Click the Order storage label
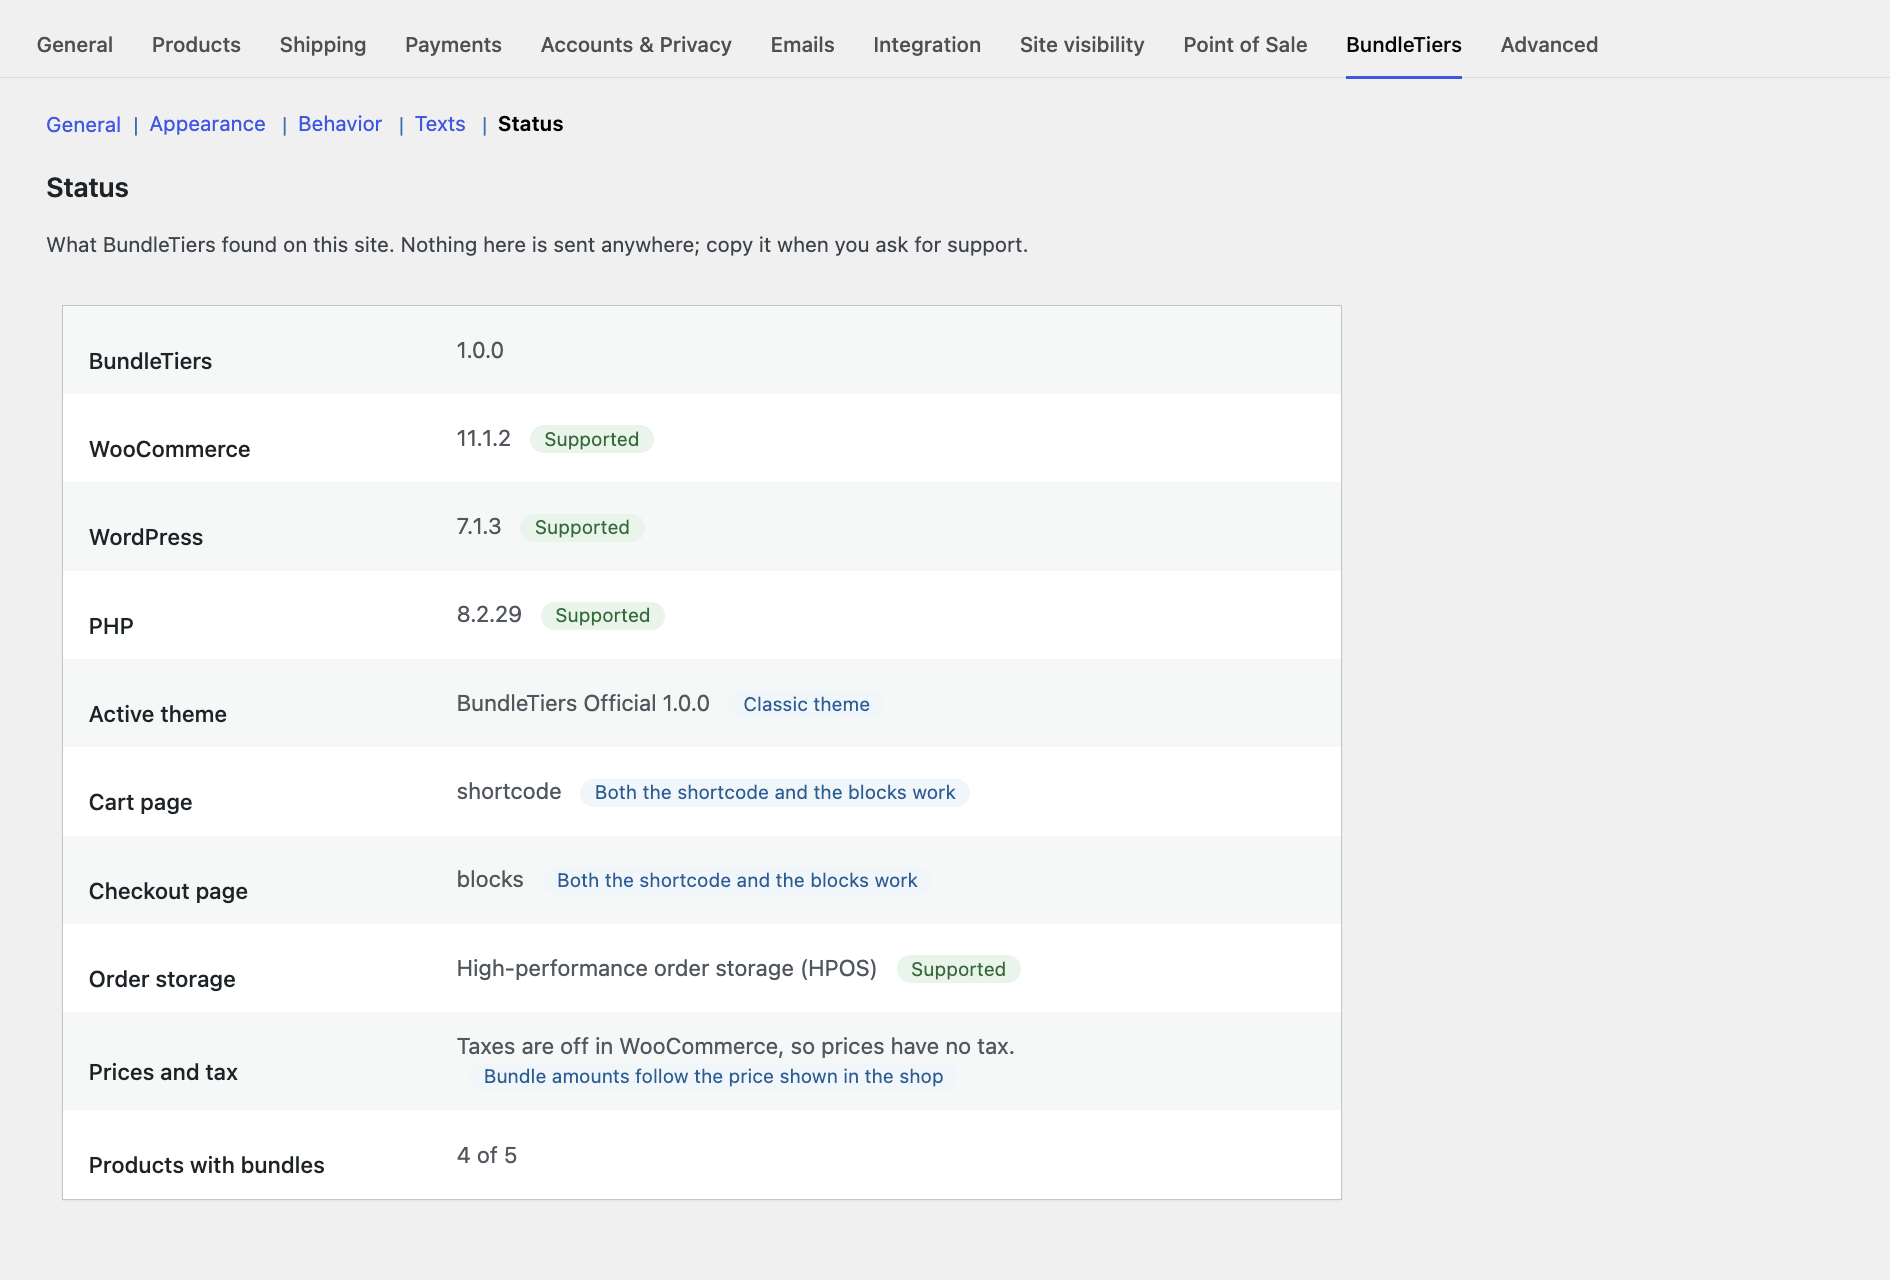 [162, 979]
